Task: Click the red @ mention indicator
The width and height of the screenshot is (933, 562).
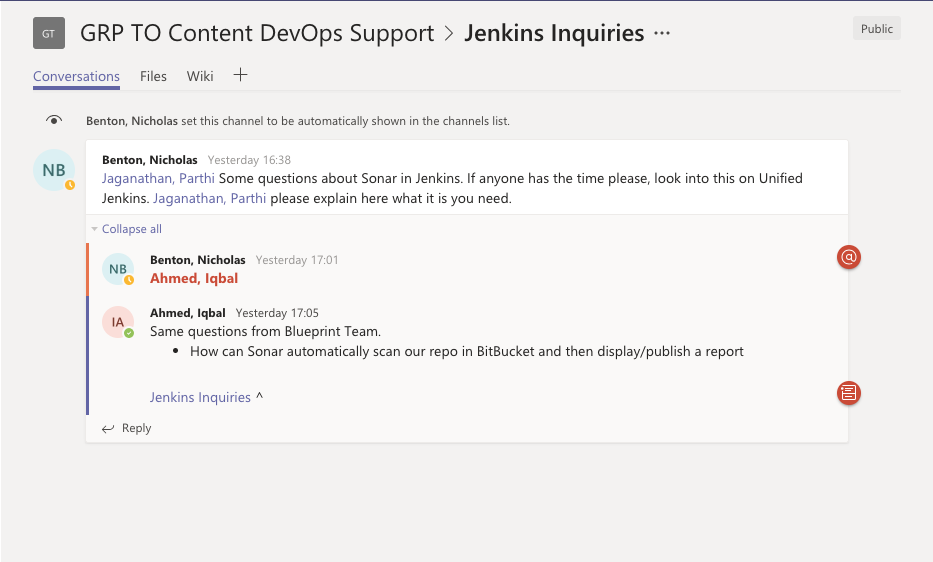Action: (849, 257)
